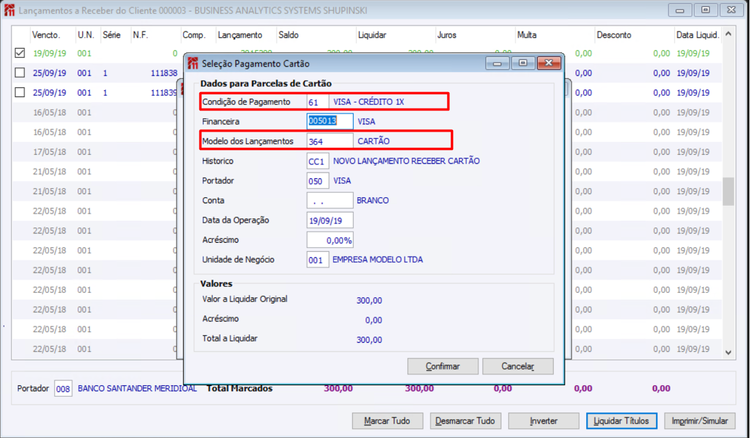Focus the Financeira field 005013
750x438 pixels.
[330, 121]
